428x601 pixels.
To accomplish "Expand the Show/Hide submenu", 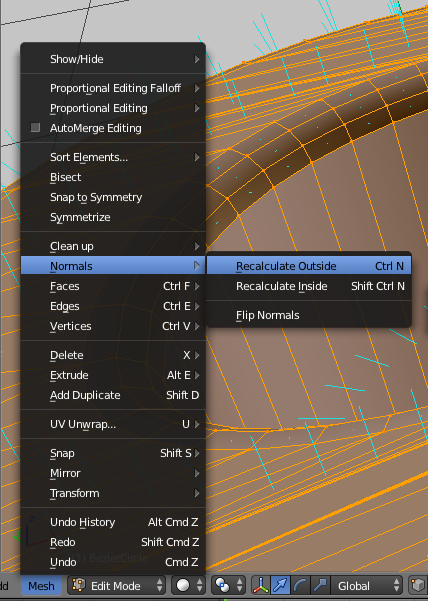I will pyautogui.click(x=113, y=59).
